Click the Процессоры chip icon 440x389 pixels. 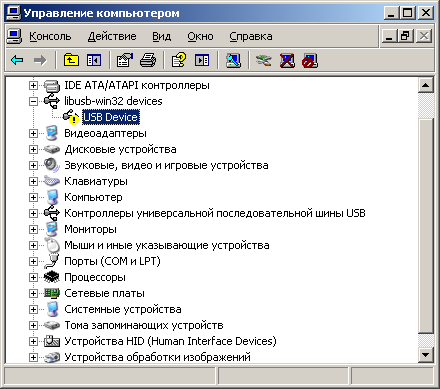tap(52, 277)
